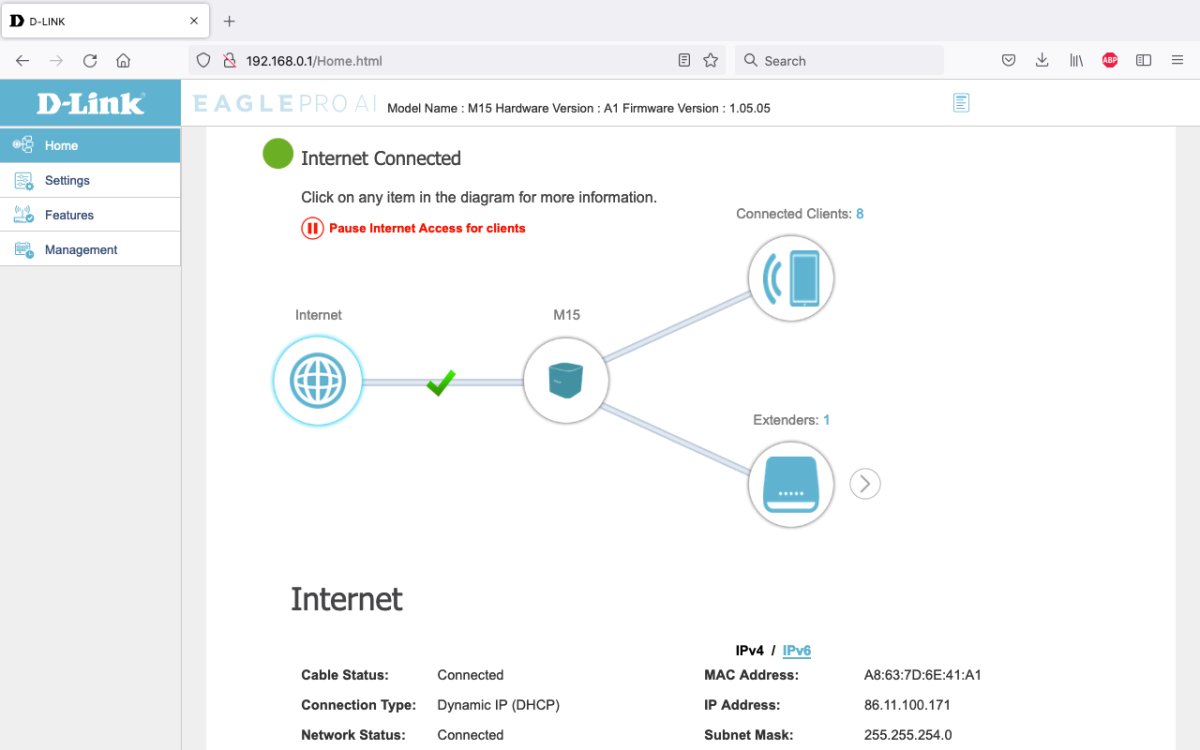The width and height of the screenshot is (1200, 750).
Task: Click the Connected Clients count 8
Action: 860,214
